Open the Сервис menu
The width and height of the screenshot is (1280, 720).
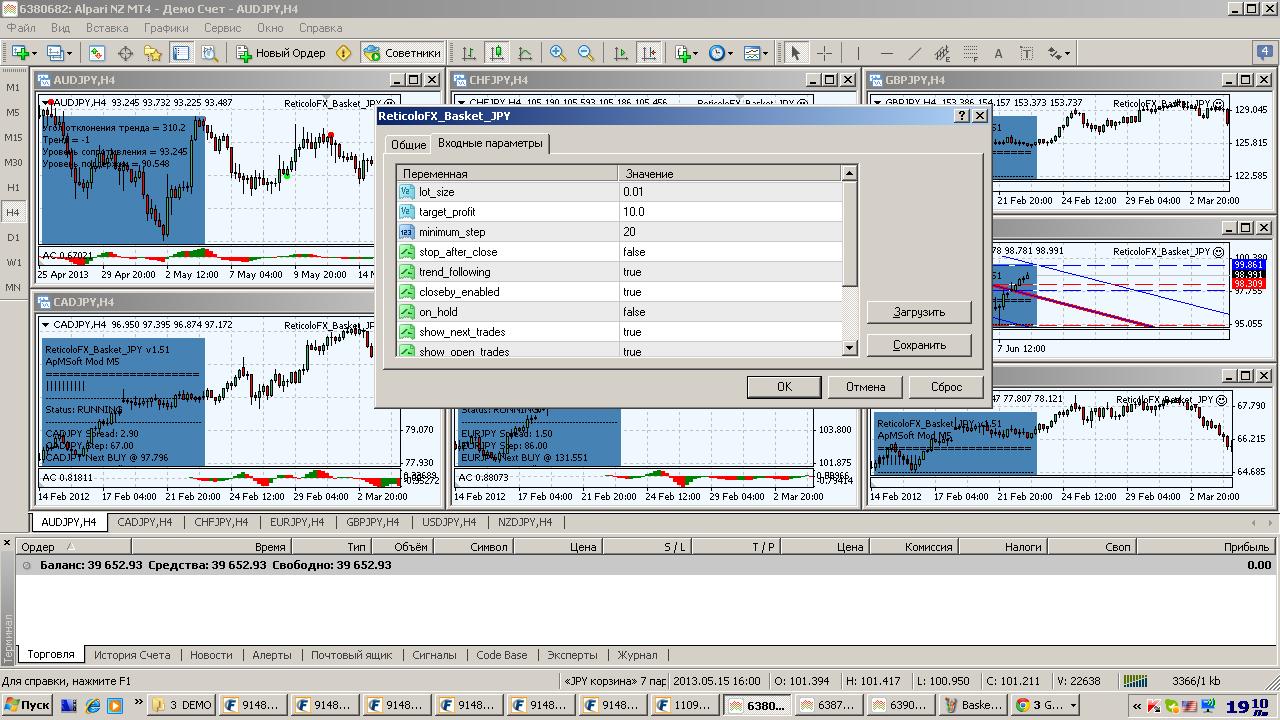coord(223,28)
